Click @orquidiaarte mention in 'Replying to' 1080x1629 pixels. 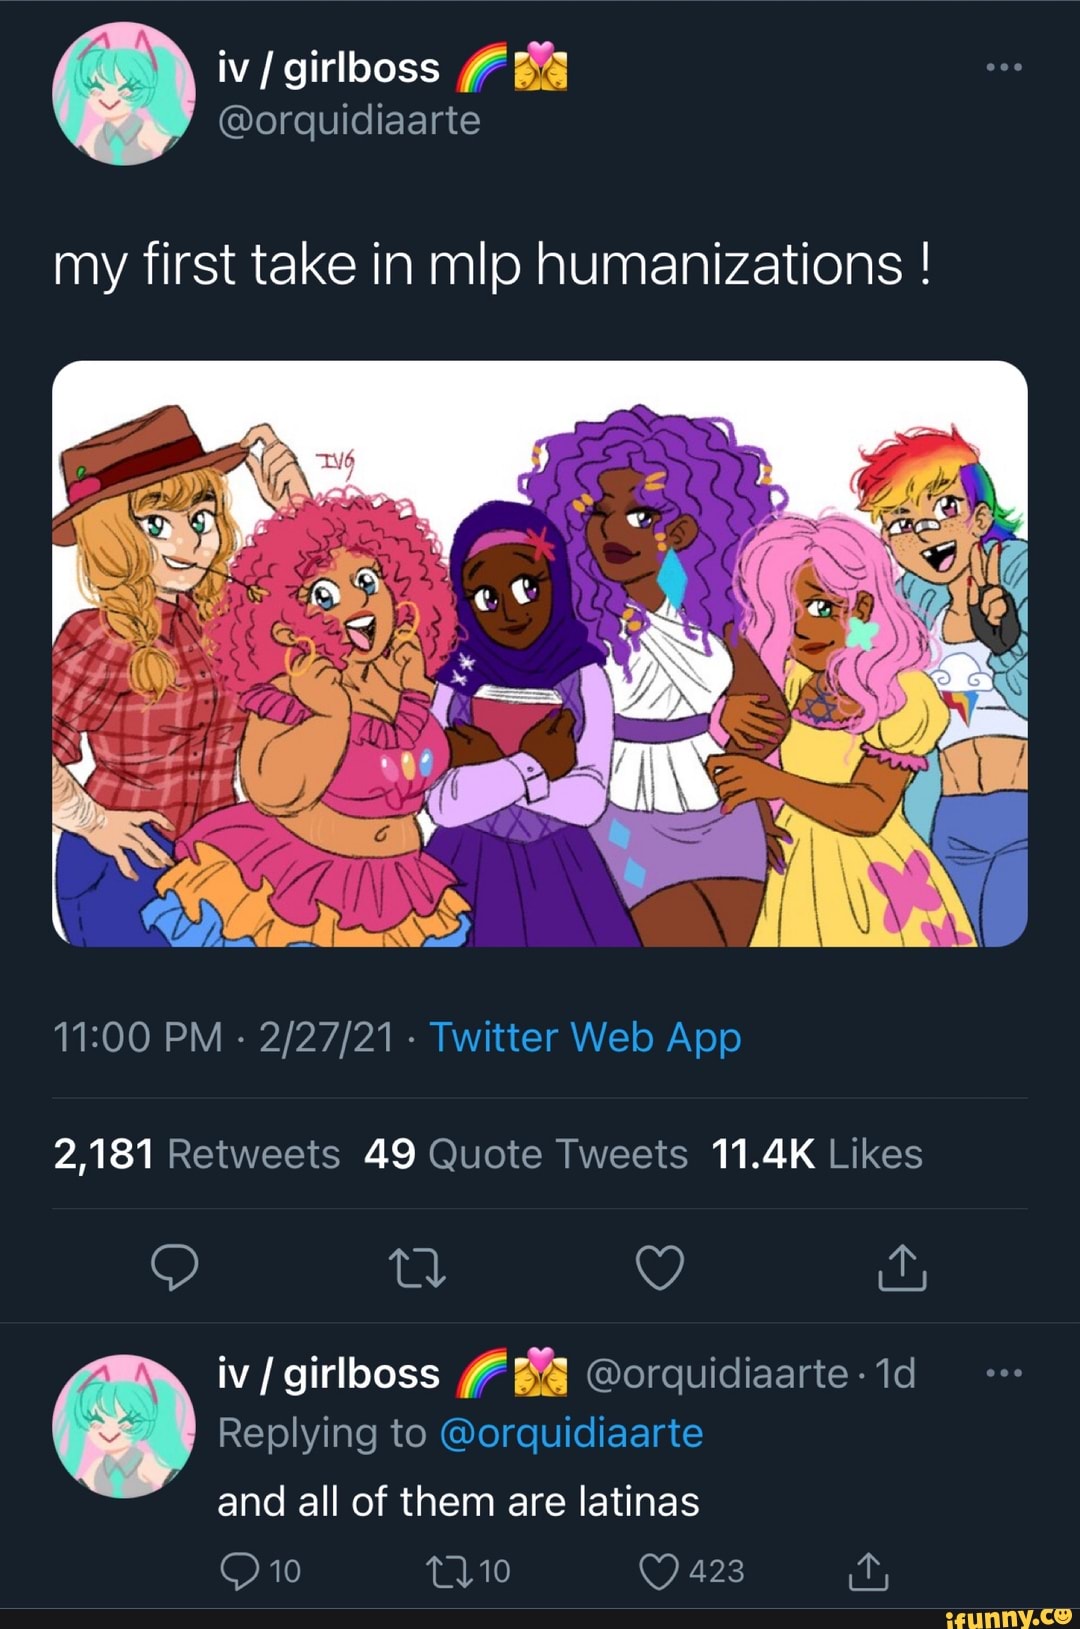[x=571, y=1433]
